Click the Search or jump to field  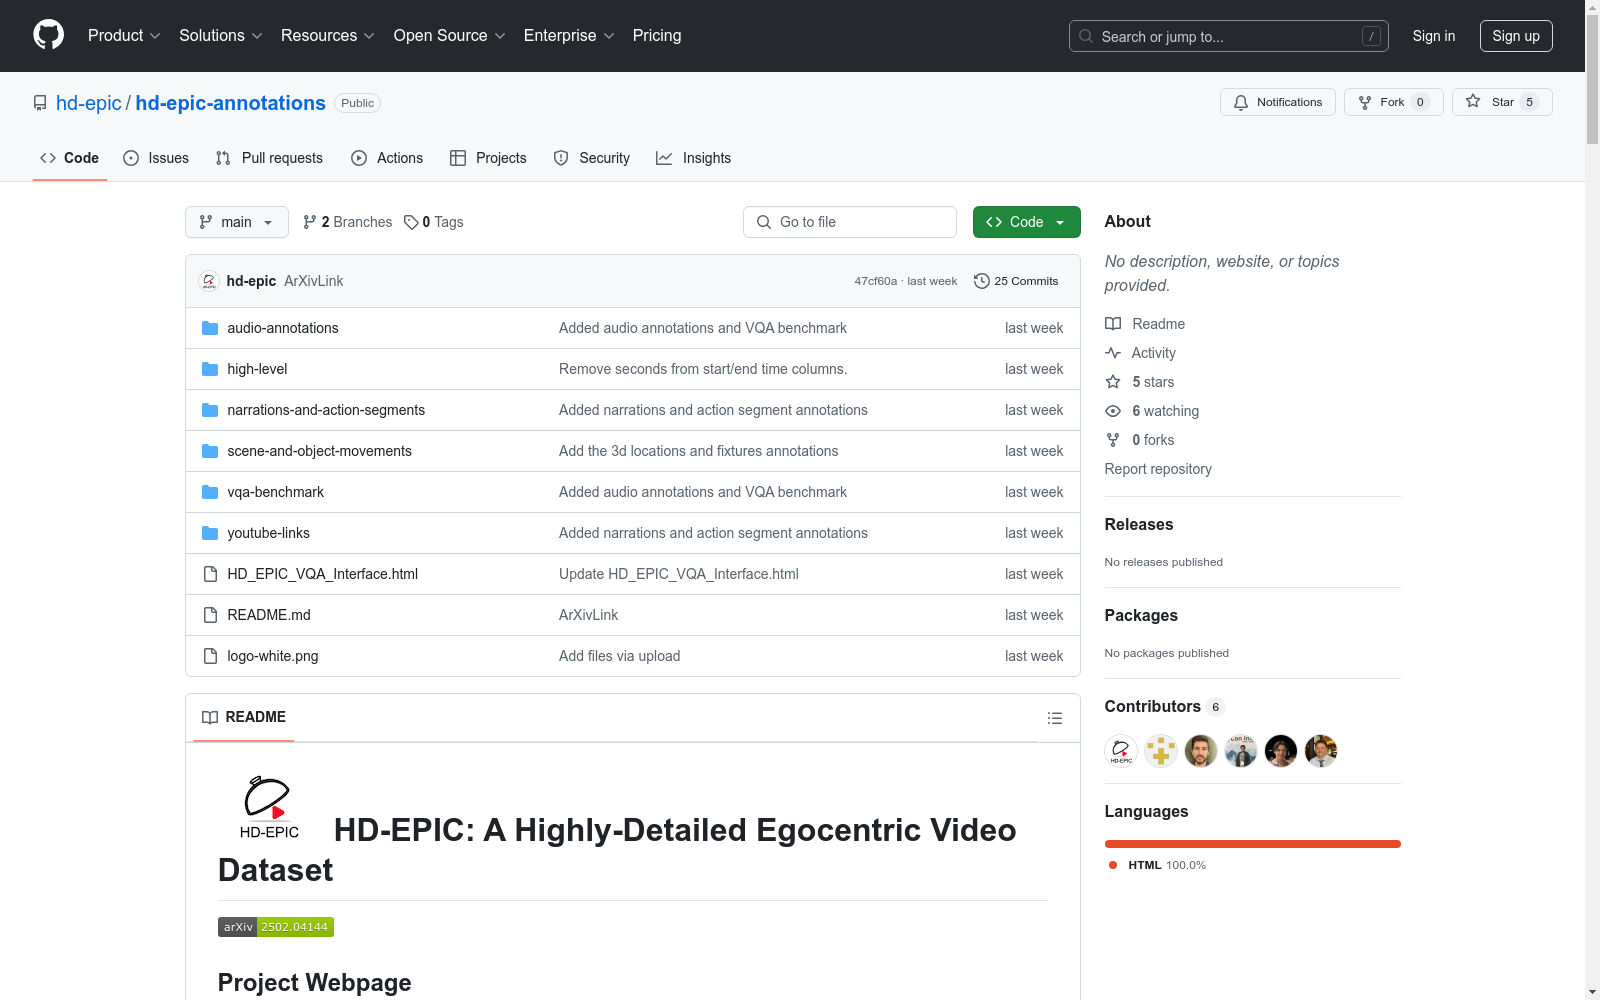point(1229,36)
